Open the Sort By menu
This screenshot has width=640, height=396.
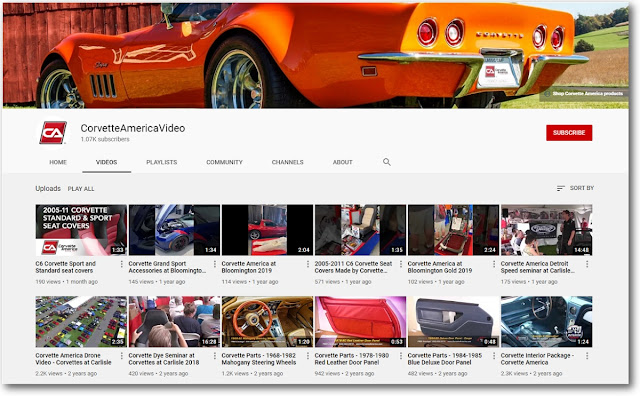(575, 188)
